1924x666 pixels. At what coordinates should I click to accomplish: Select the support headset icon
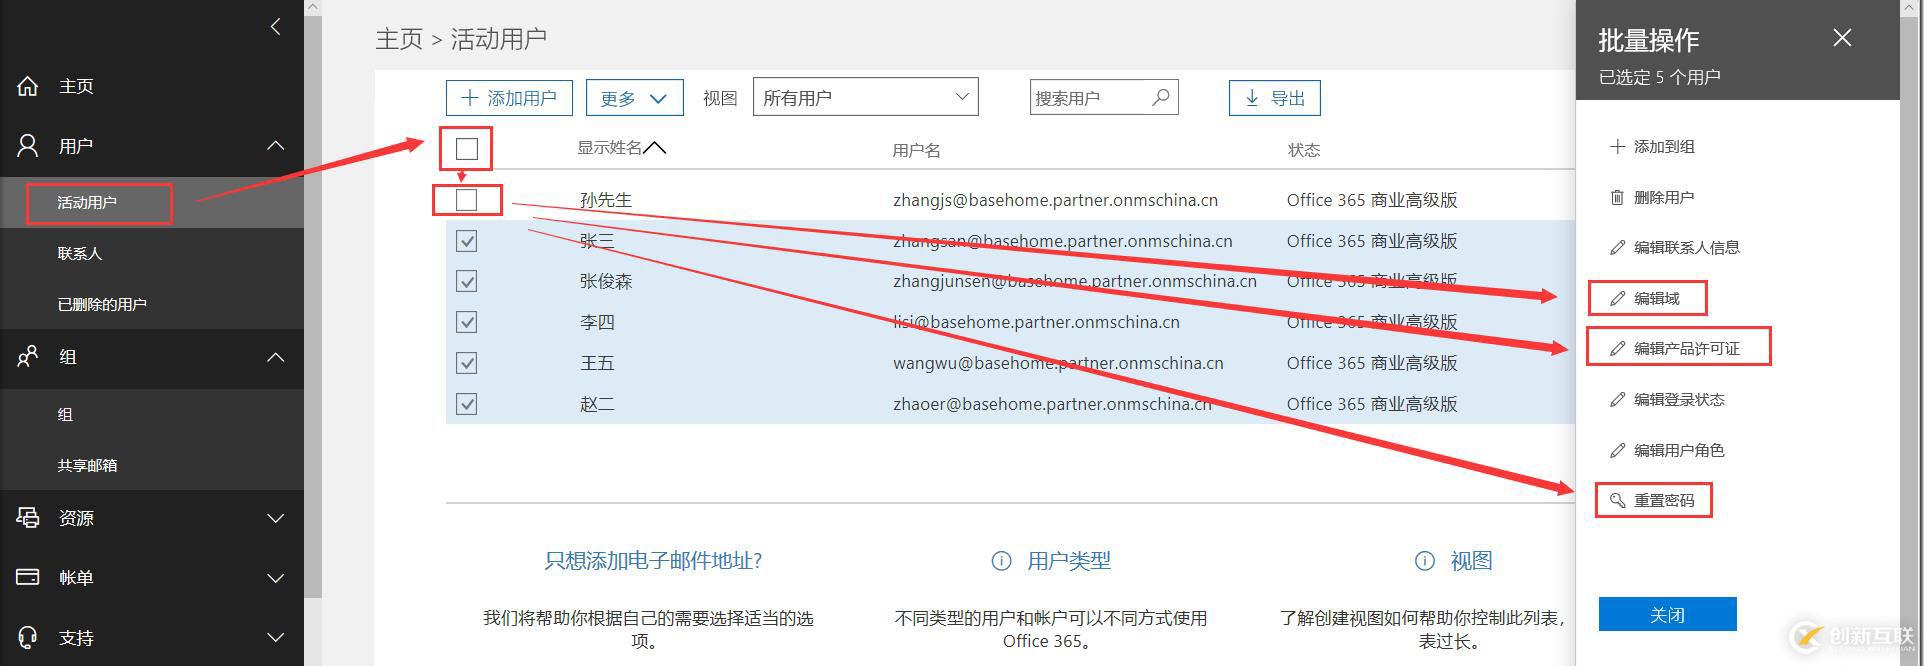pos(28,637)
